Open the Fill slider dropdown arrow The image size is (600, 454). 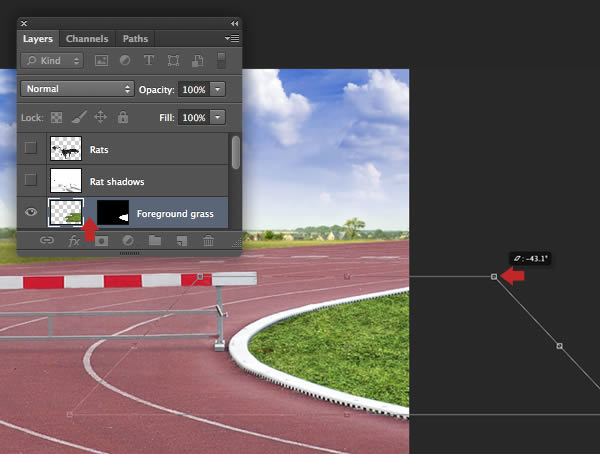pyautogui.click(x=217, y=118)
